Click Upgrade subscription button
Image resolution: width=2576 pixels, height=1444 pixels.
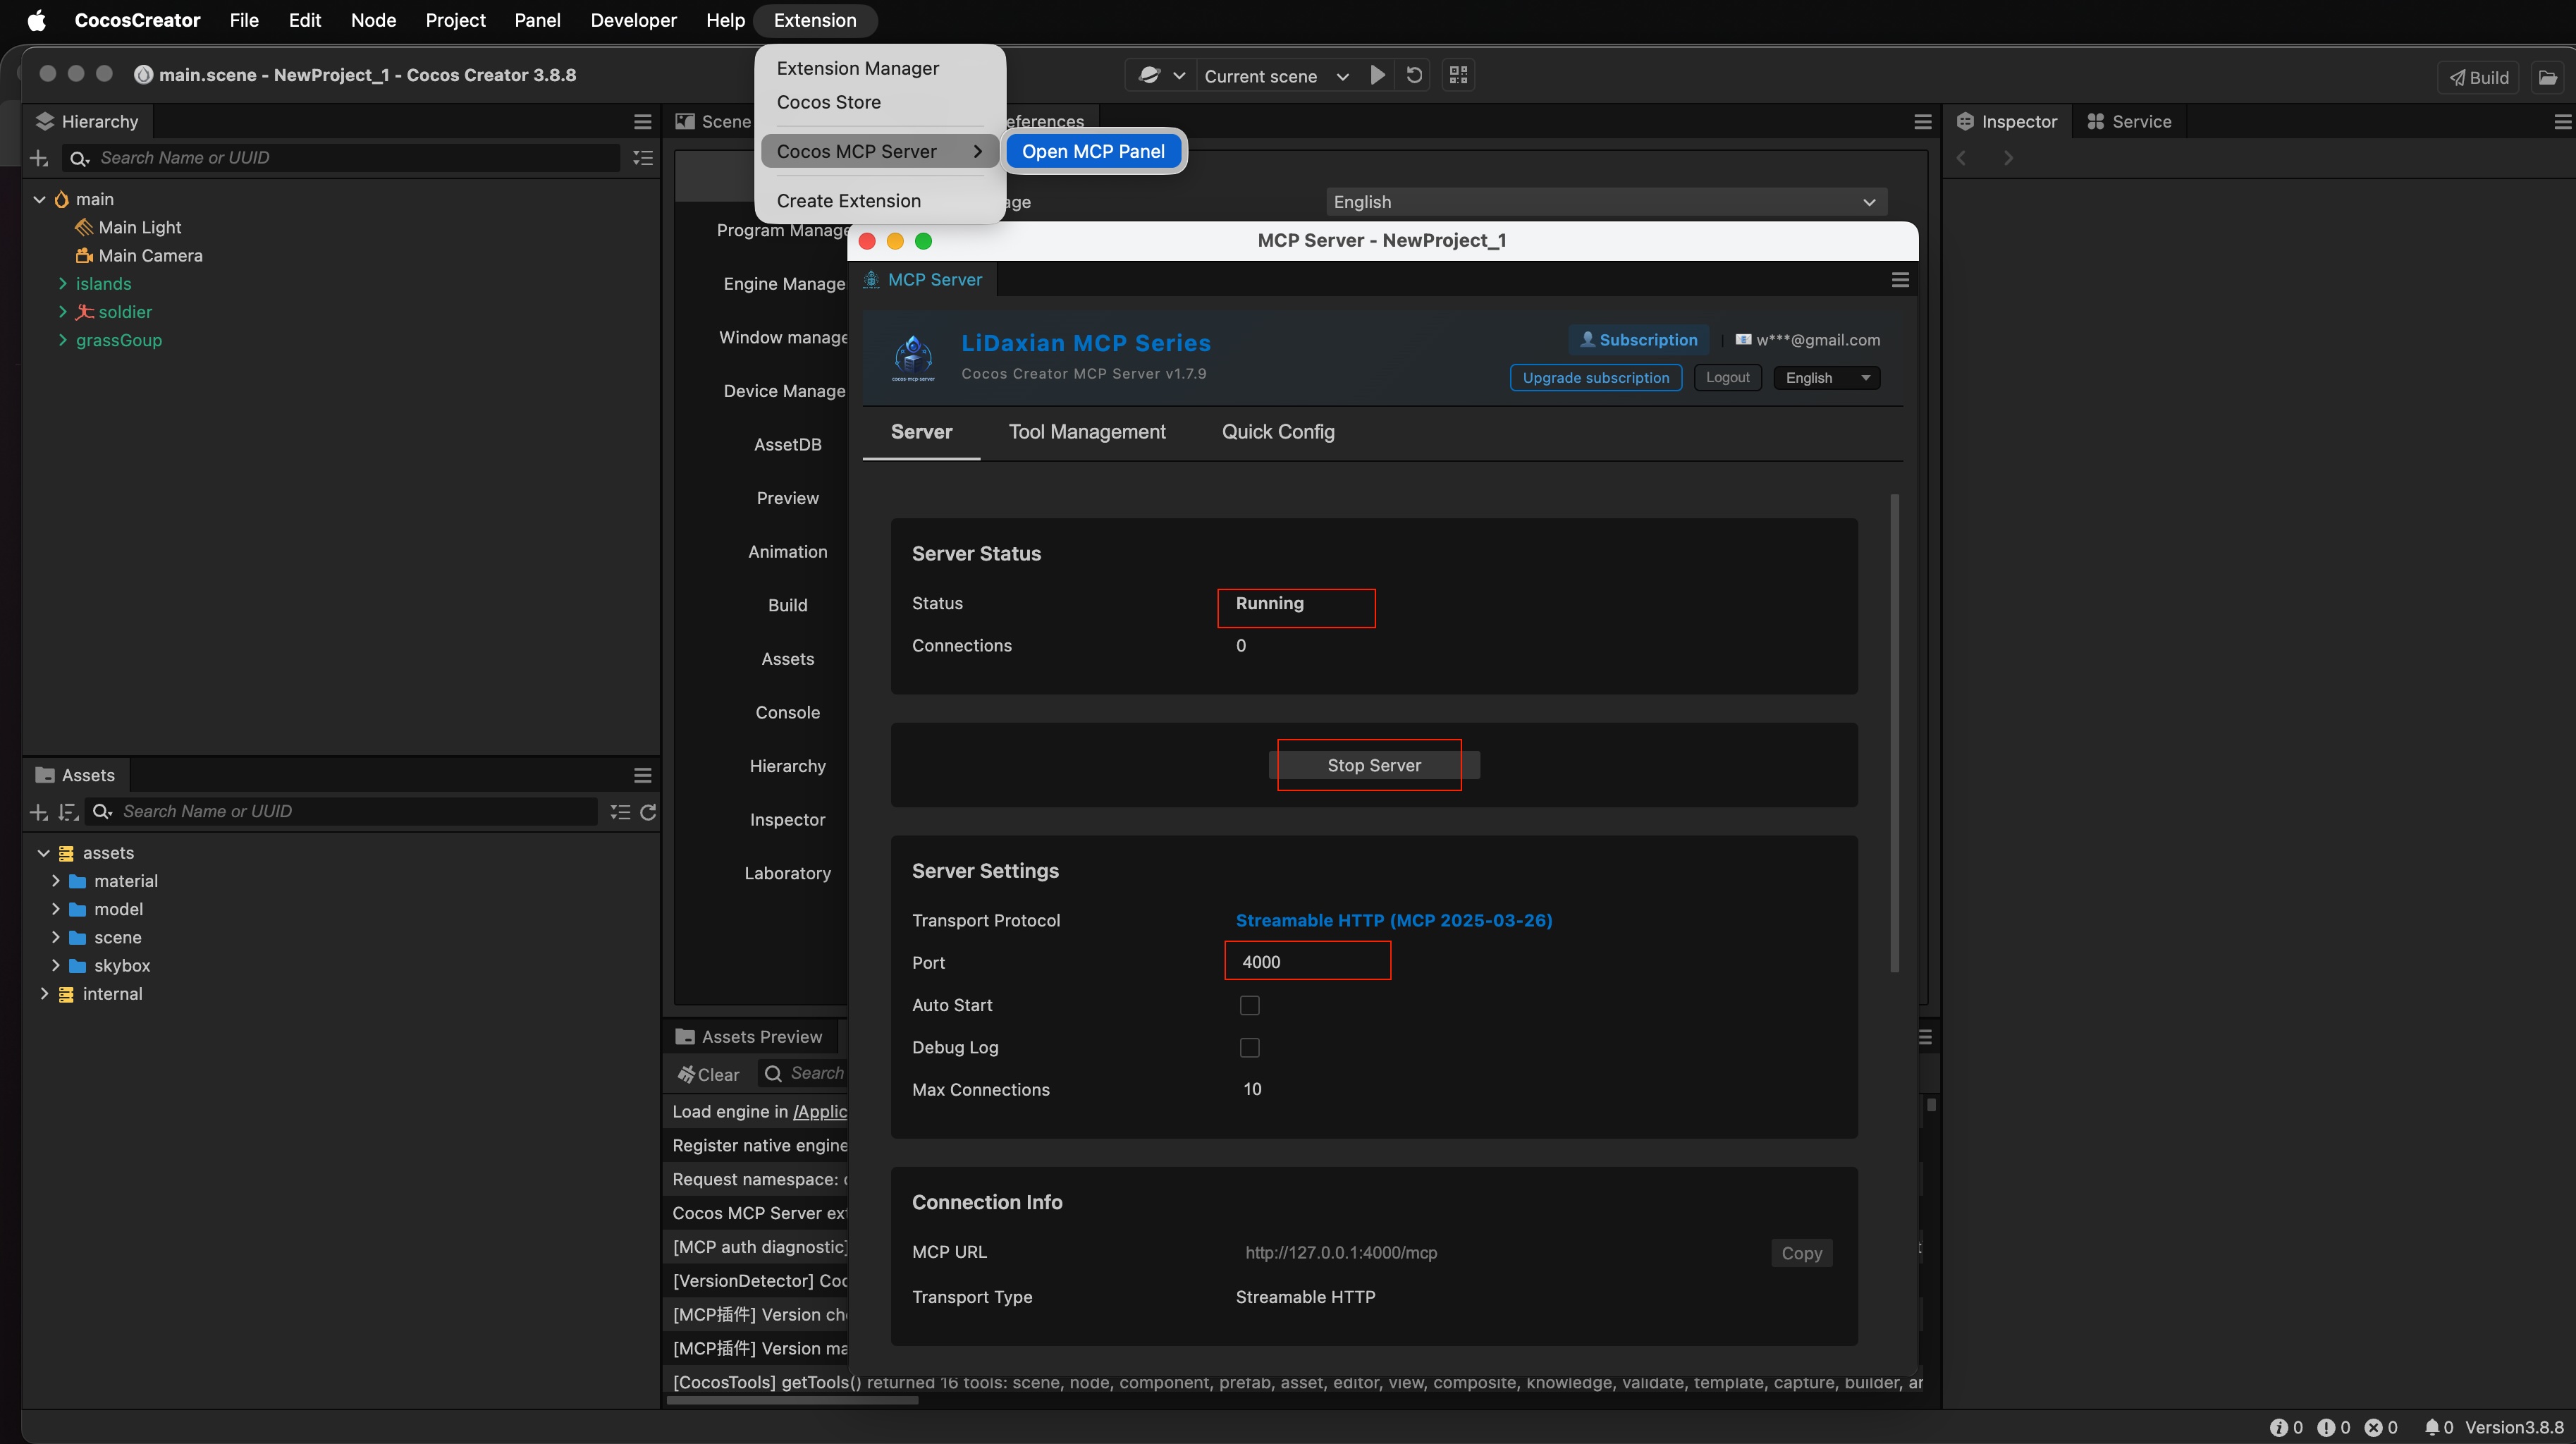coord(1595,378)
